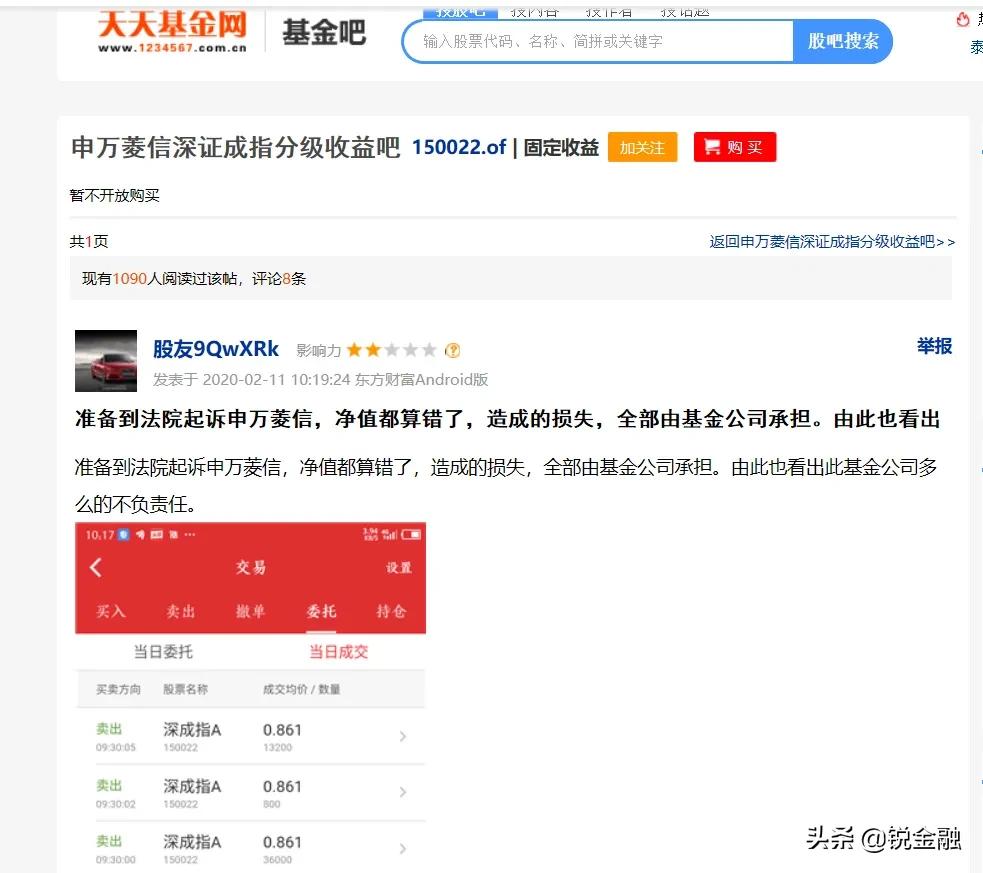
Task: Expand the second 深成指A row with its chevron
Action: (x=403, y=792)
